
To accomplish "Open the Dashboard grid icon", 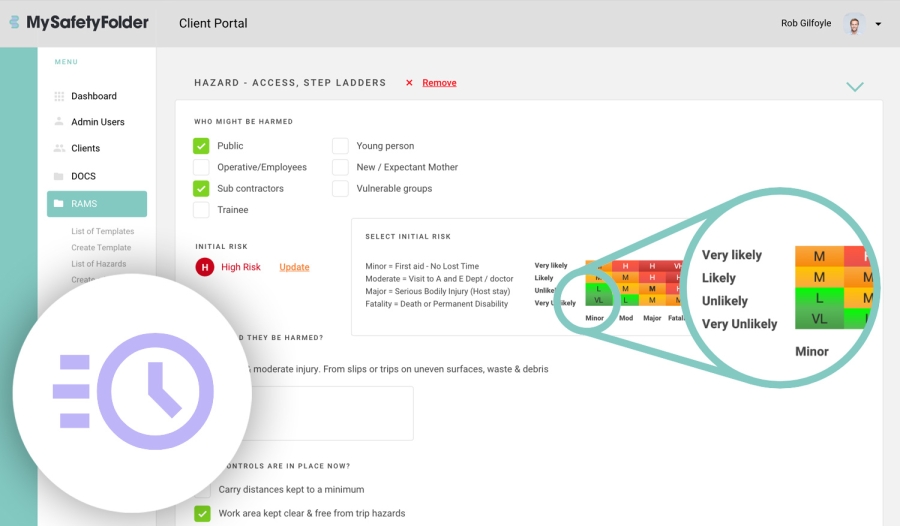I will (59, 96).
